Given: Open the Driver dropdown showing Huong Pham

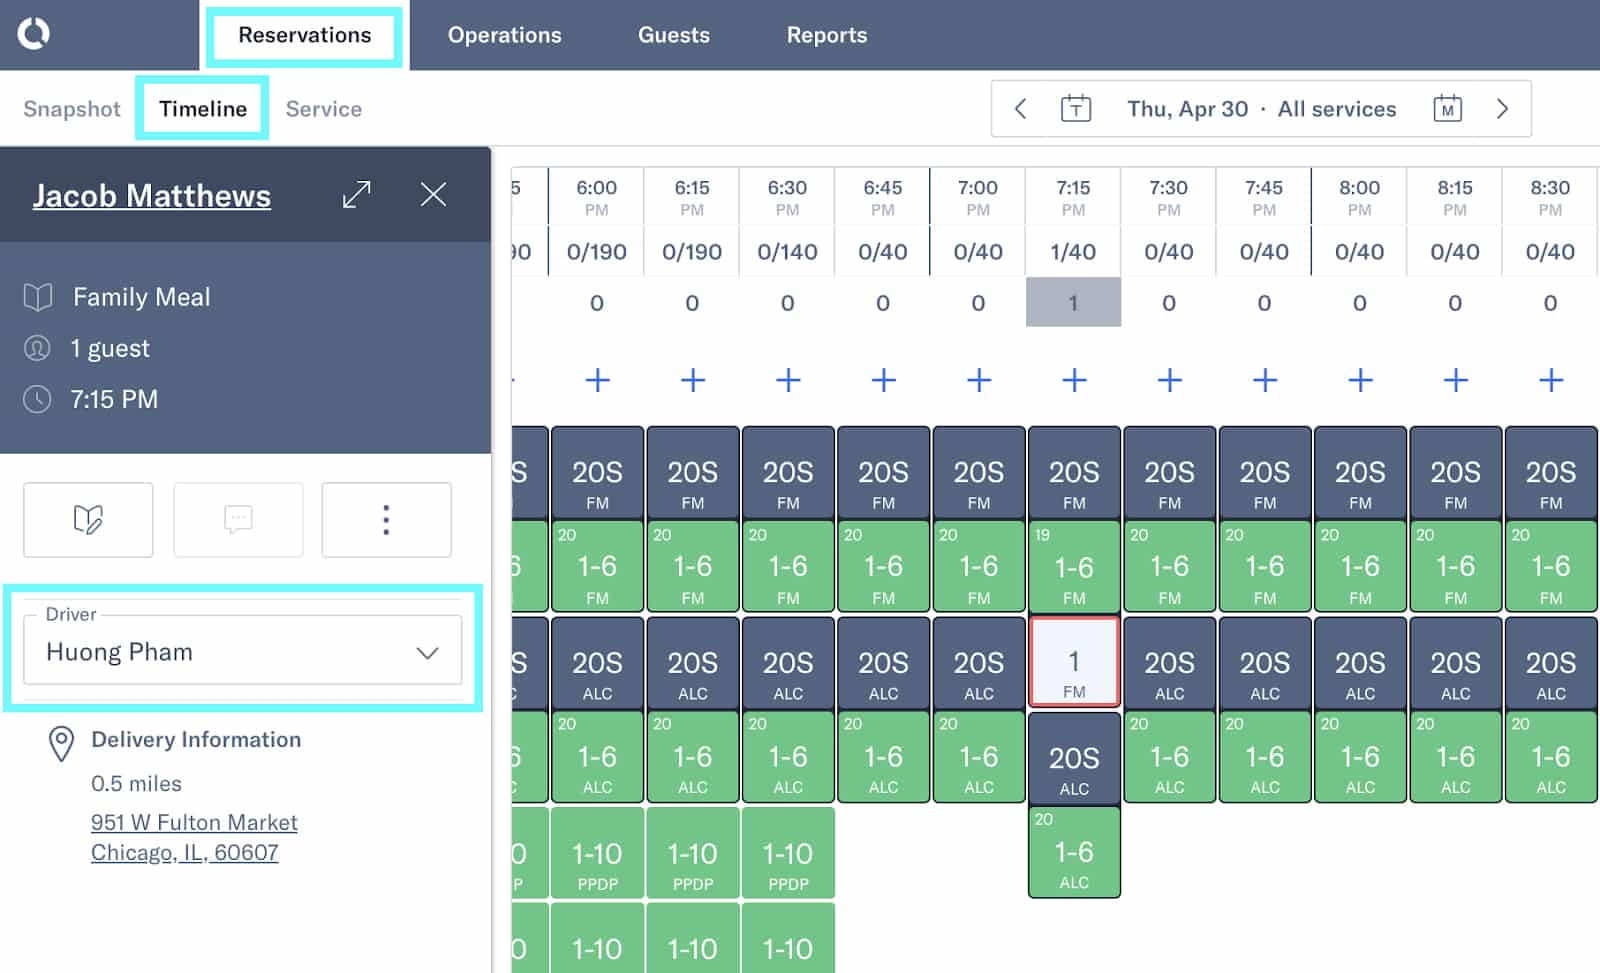Looking at the screenshot, I should [243, 652].
